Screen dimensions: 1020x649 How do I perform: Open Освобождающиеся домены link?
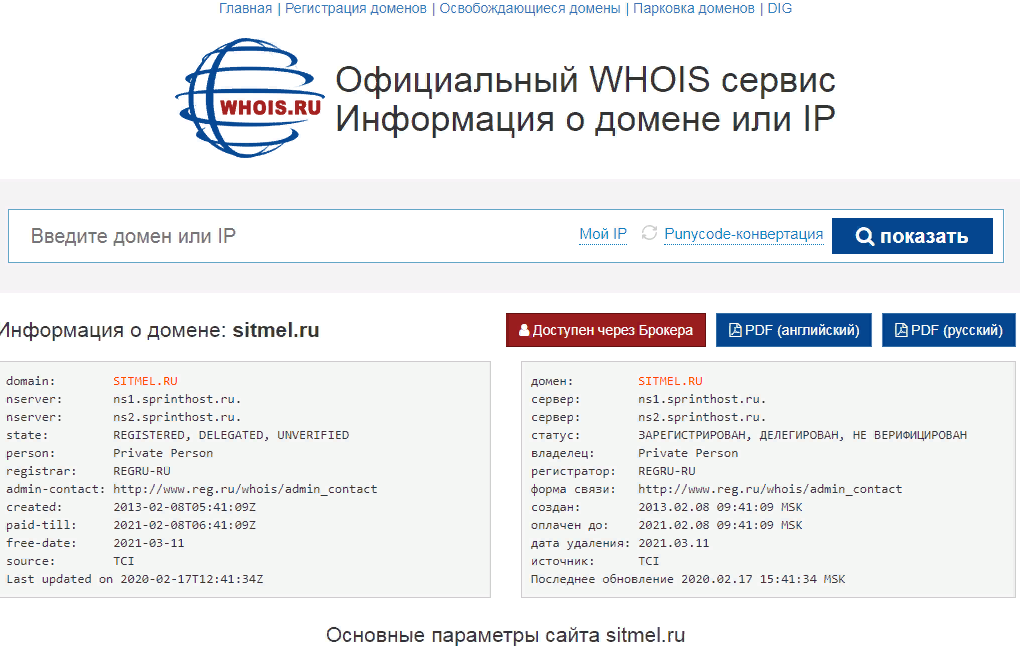click(530, 8)
